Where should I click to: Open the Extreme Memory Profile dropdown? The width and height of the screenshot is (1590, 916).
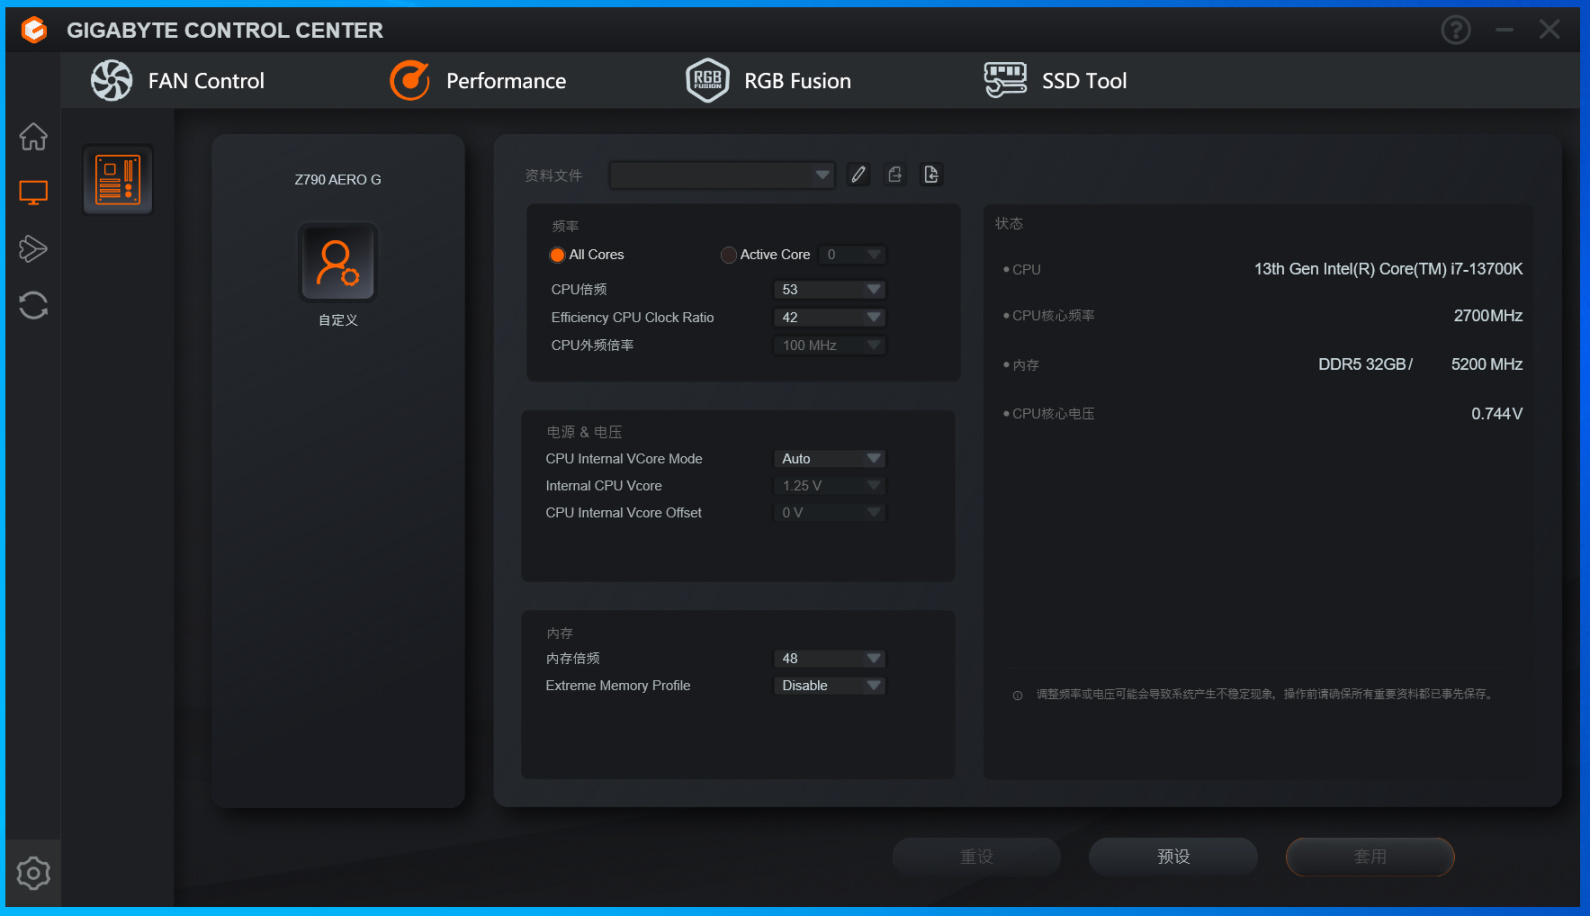(x=829, y=685)
